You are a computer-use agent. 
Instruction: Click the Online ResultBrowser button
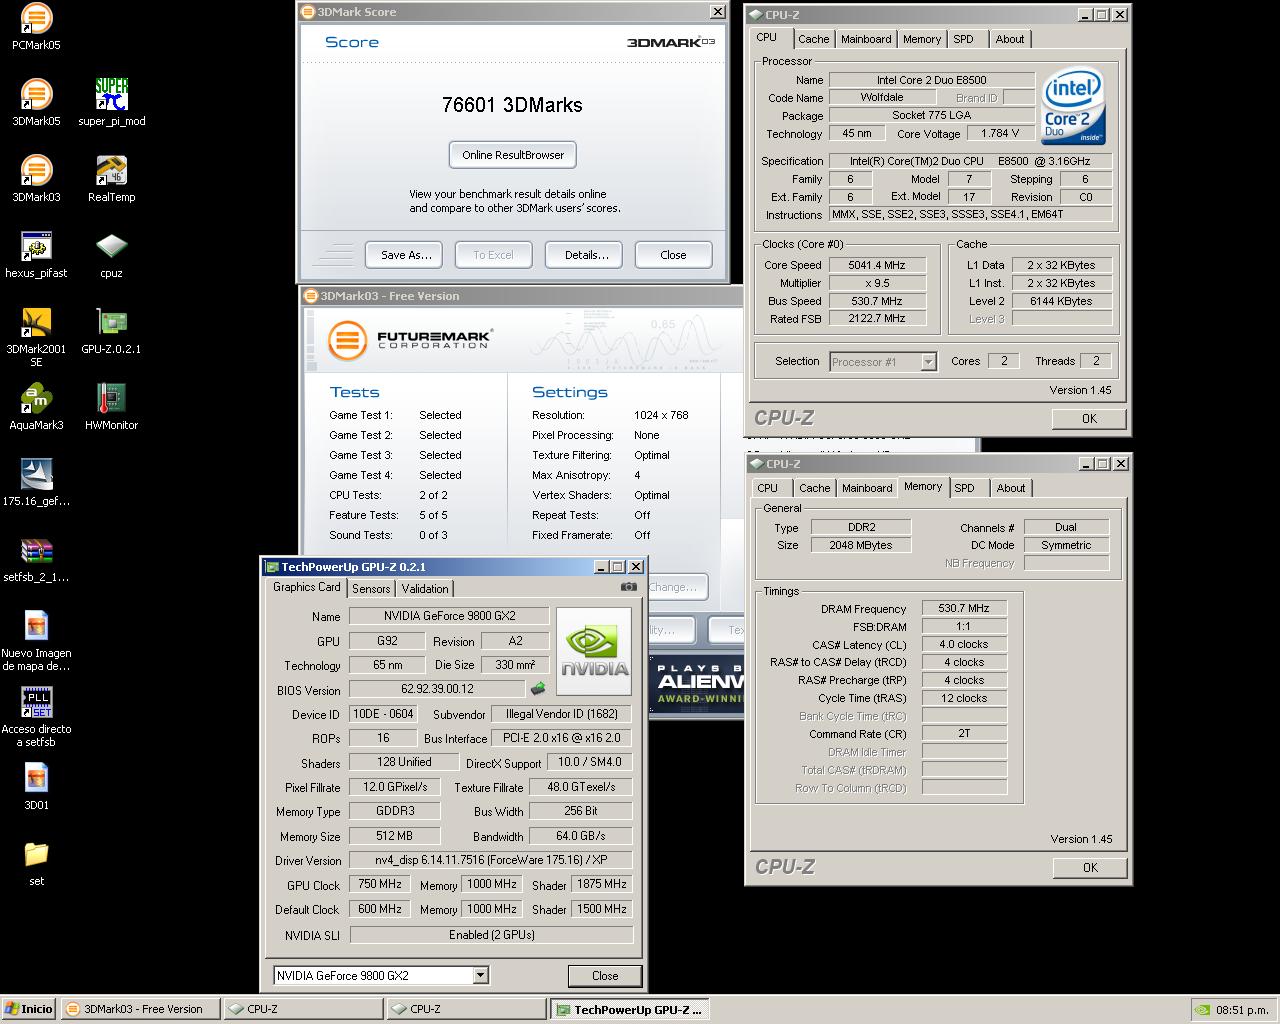pos(513,155)
